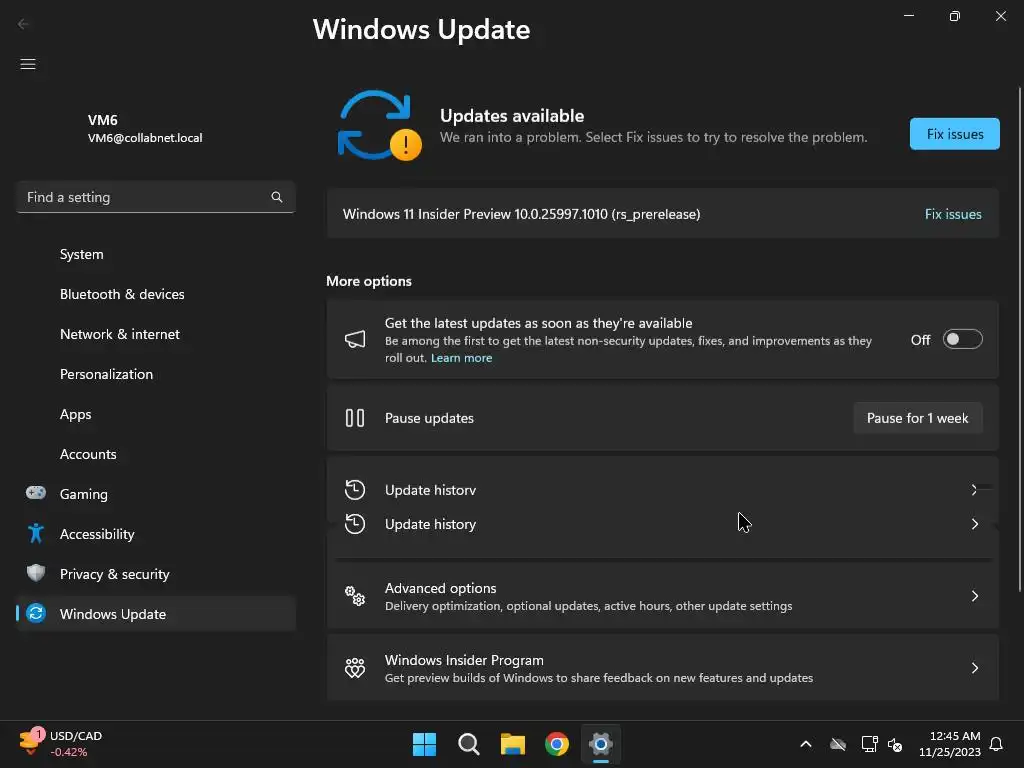
Task: Click the Windows Update sync icon in sidebar
Action: [x=36, y=613]
